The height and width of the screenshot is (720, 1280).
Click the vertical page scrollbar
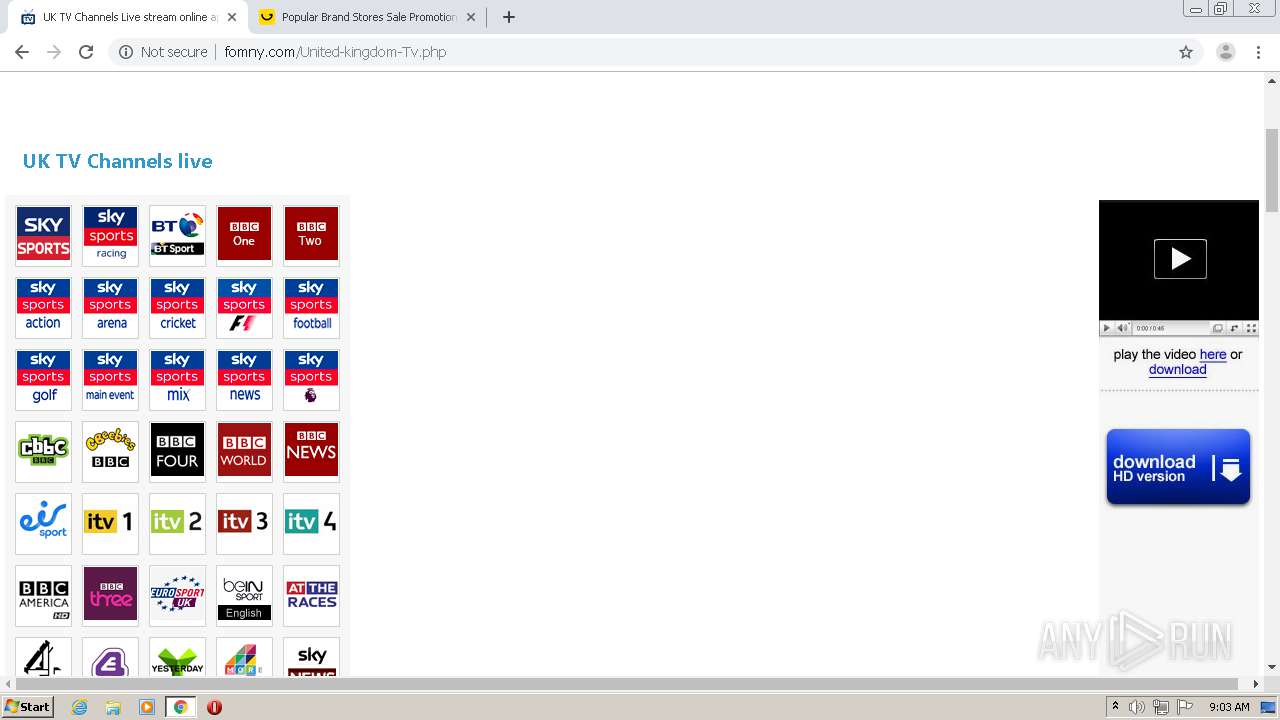1272,170
